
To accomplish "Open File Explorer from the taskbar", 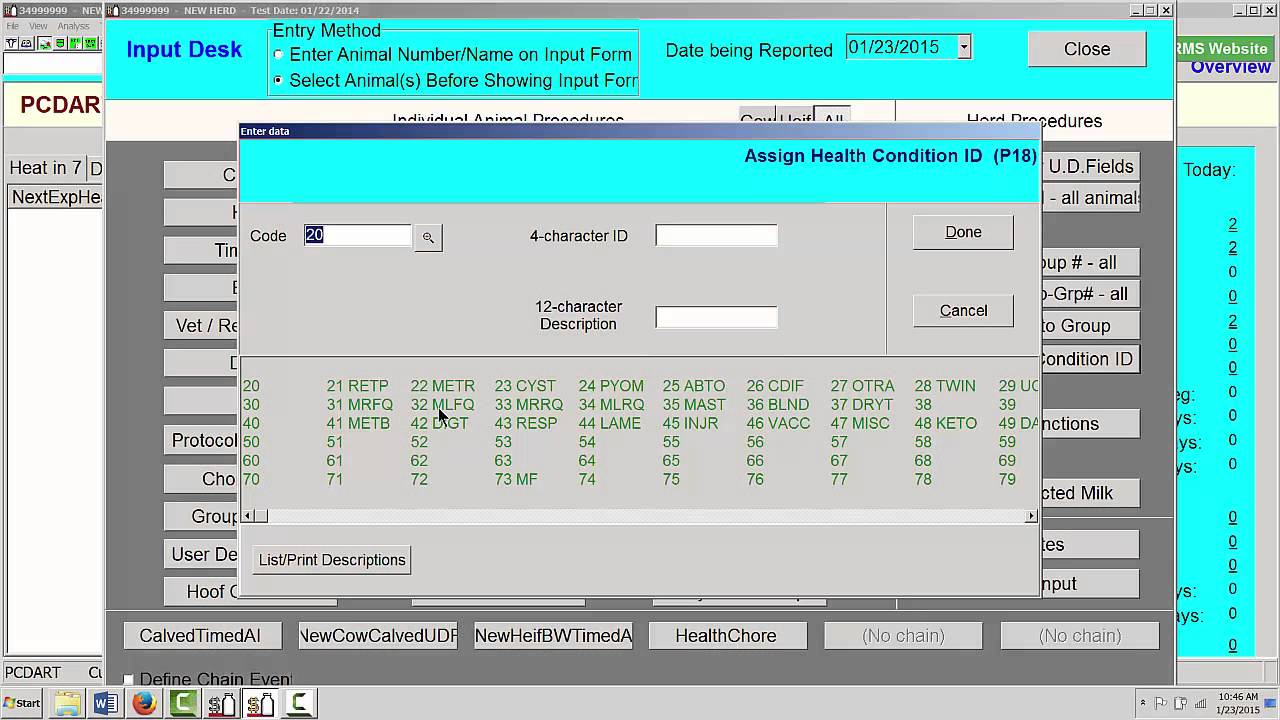I will click(67, 704).
